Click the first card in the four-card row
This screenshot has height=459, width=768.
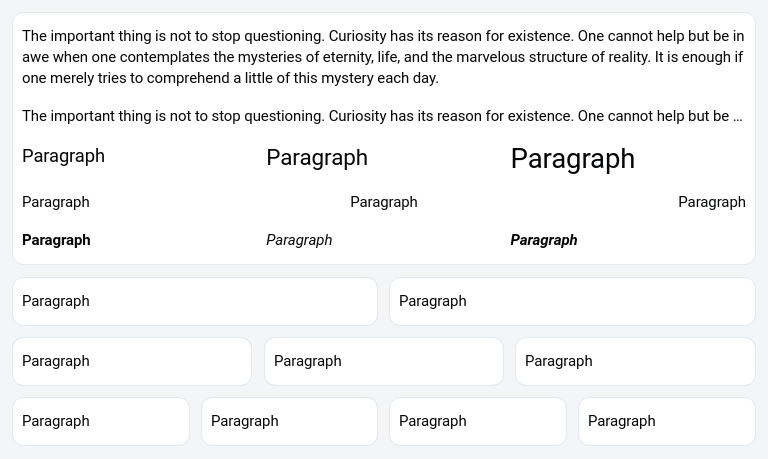(x=101, y=421)
